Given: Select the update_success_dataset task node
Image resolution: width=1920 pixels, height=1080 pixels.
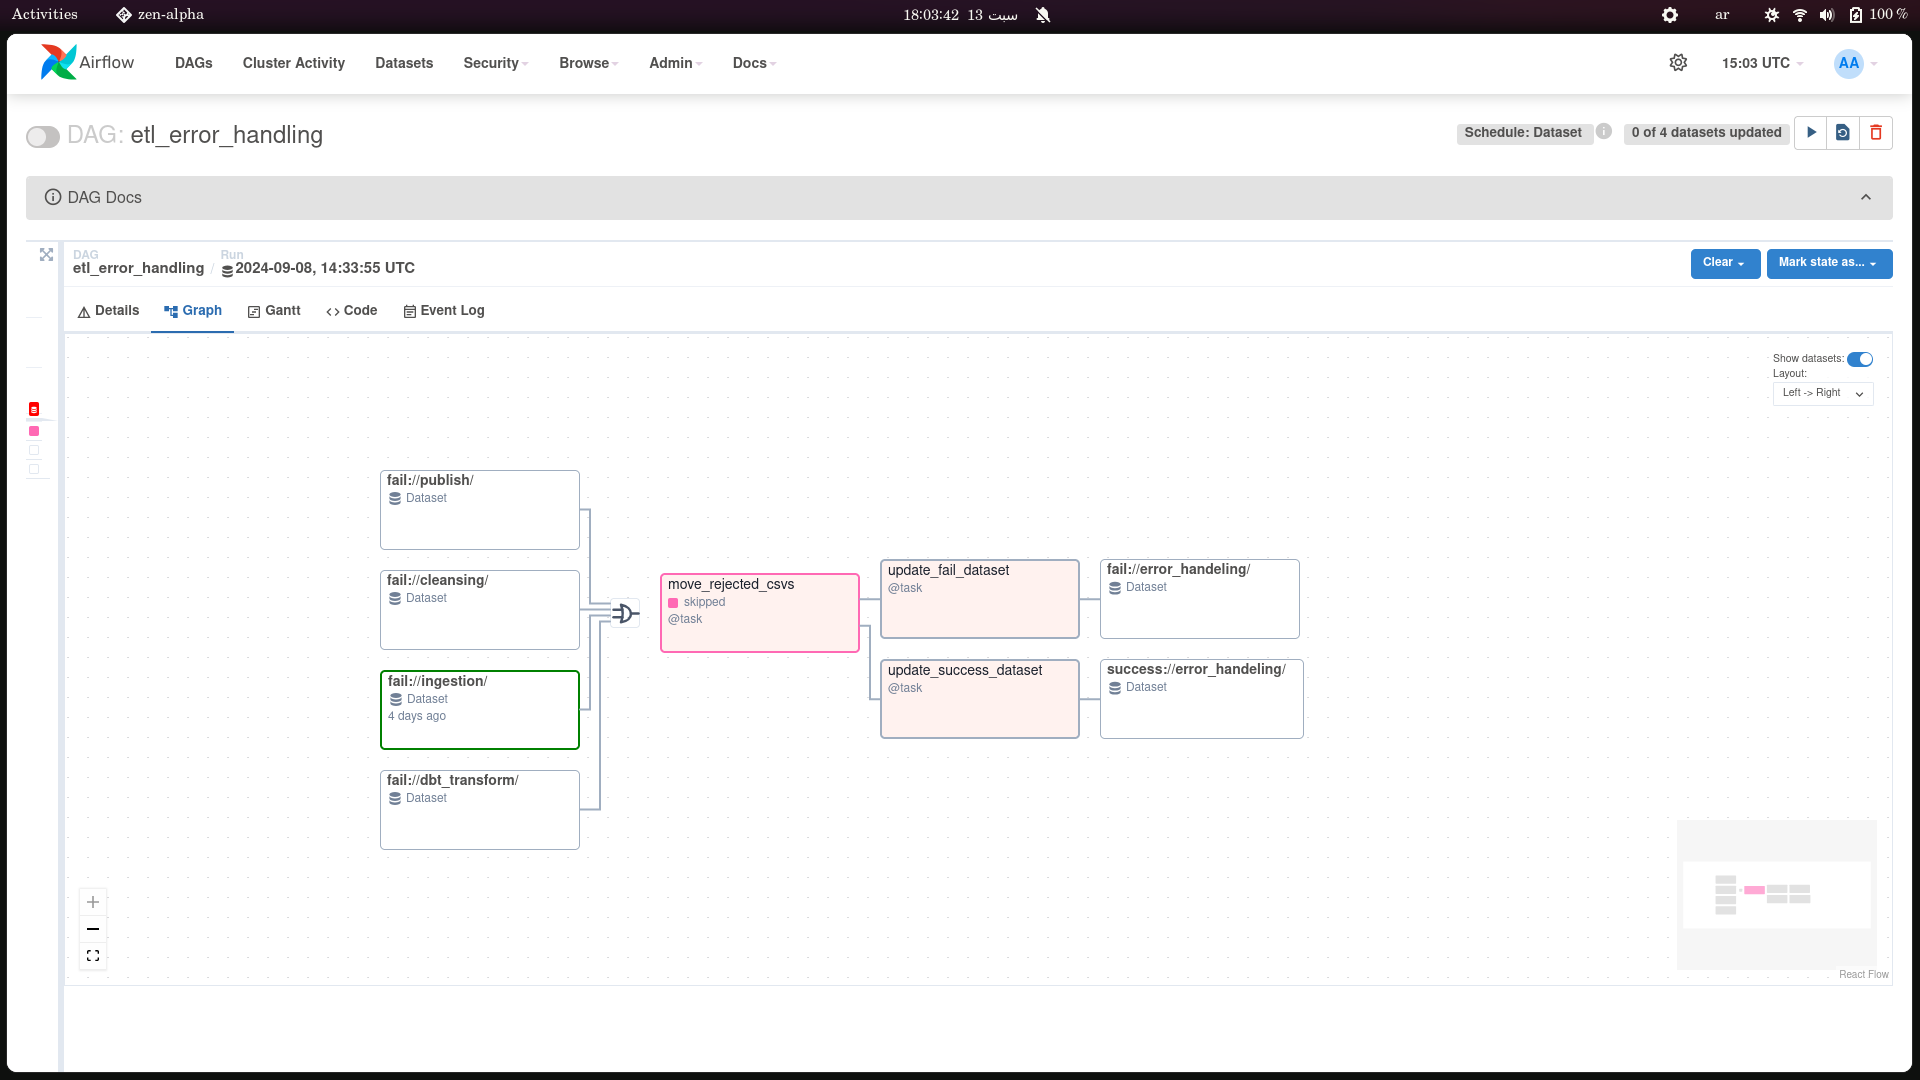Looking at the screenshot, I should pos(980,699).
